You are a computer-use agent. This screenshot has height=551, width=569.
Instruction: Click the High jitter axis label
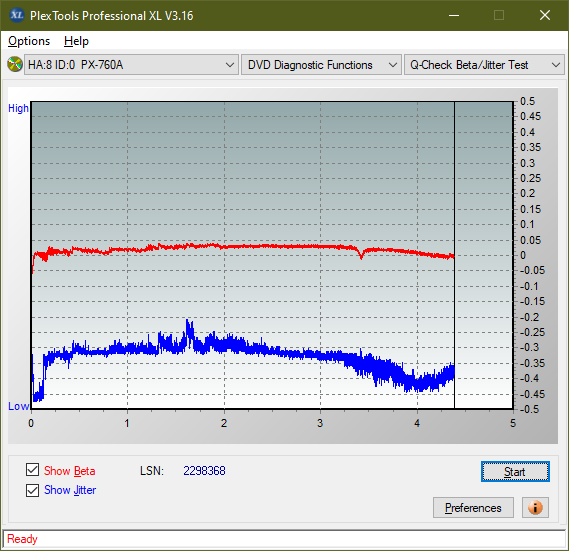[x=18, y=108]
